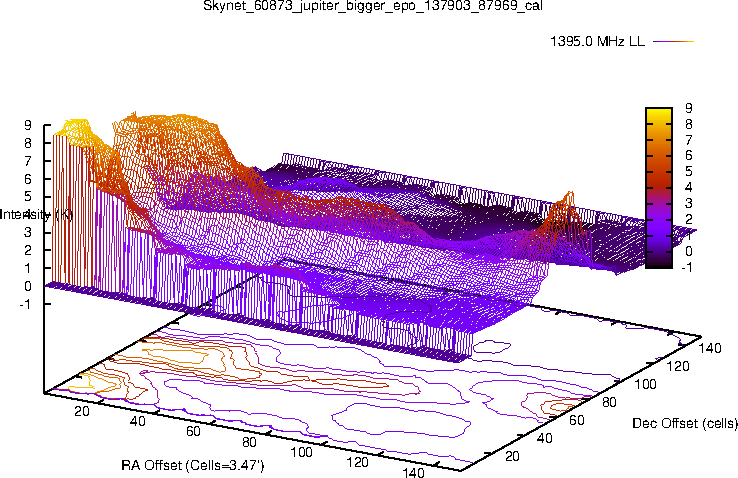The height and width of the screenshot is (478, 738).
Task: Click RA axis tick label 120
Action: pyautogui.click(x=358, y=462)
